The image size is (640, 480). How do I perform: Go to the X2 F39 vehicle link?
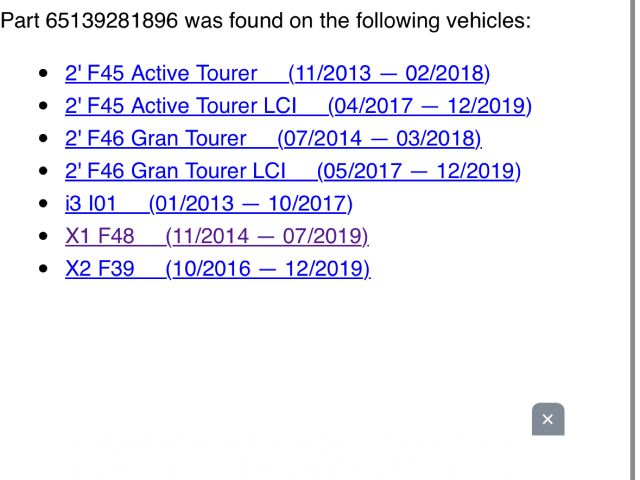pyautogui.click(x=99, y=269)
